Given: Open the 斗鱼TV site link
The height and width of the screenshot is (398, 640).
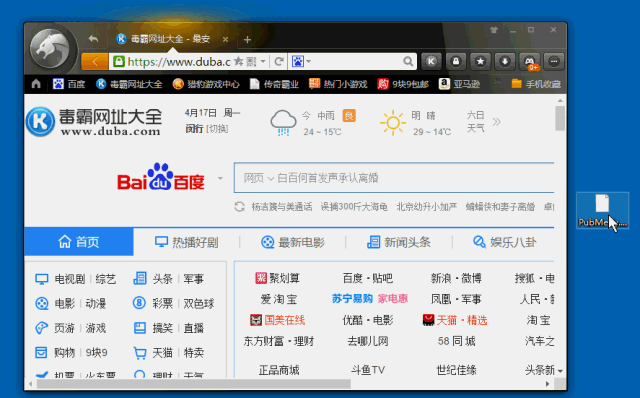Looking at the screenshot, I should click(368, 370).
